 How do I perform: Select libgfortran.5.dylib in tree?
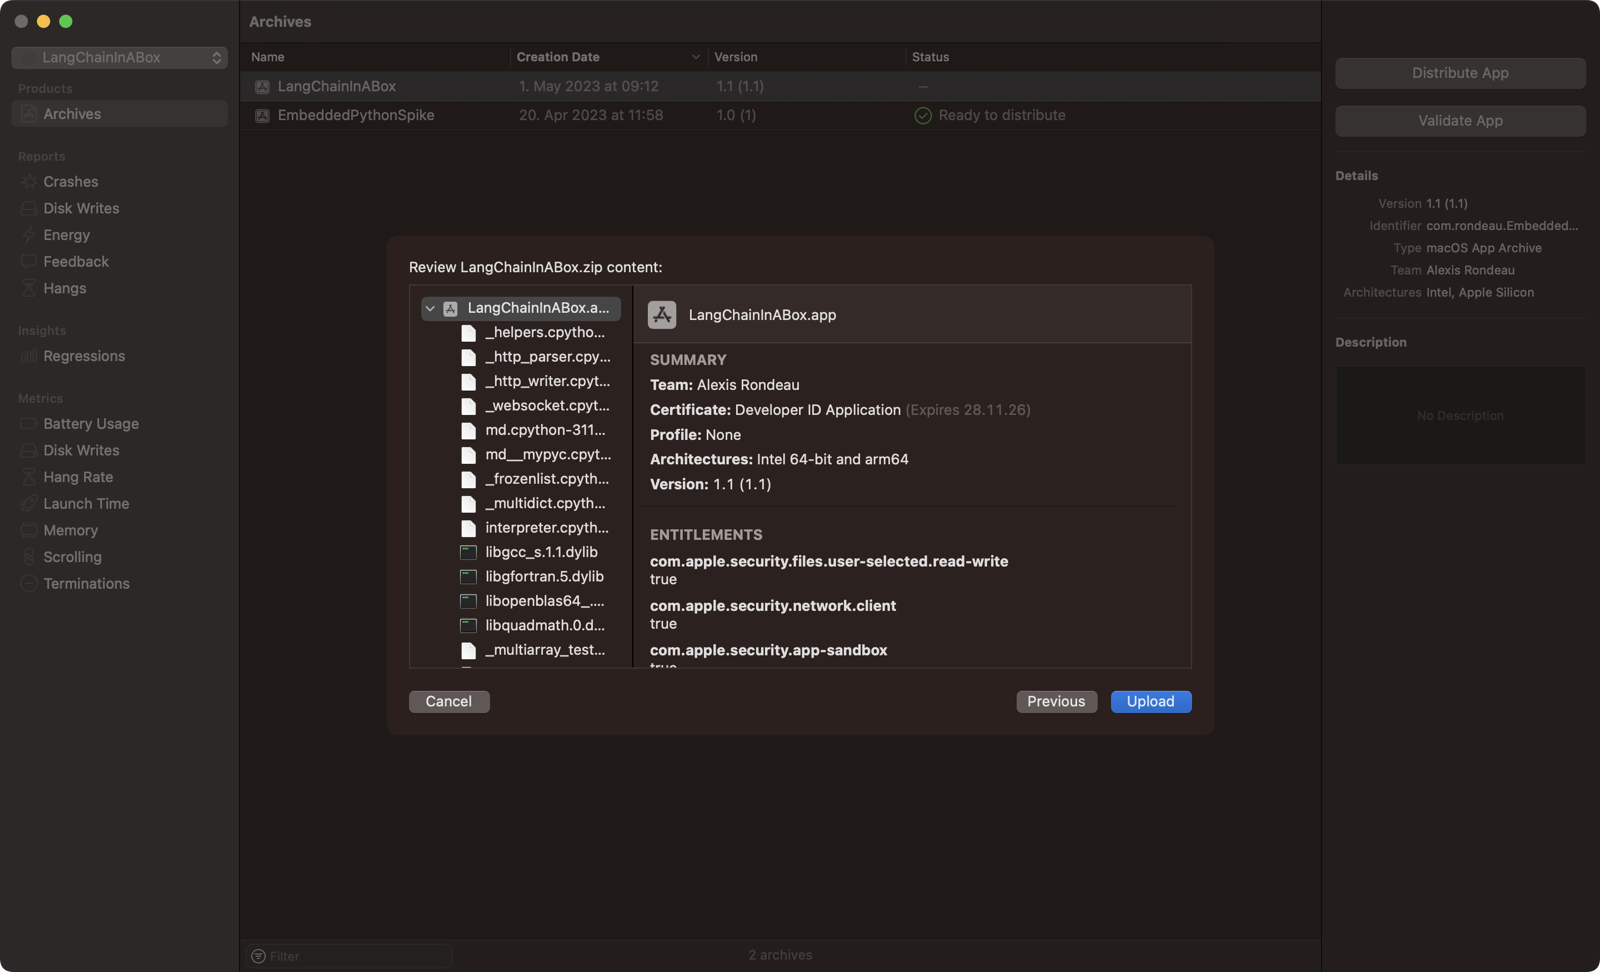click(x=545, y=577)
